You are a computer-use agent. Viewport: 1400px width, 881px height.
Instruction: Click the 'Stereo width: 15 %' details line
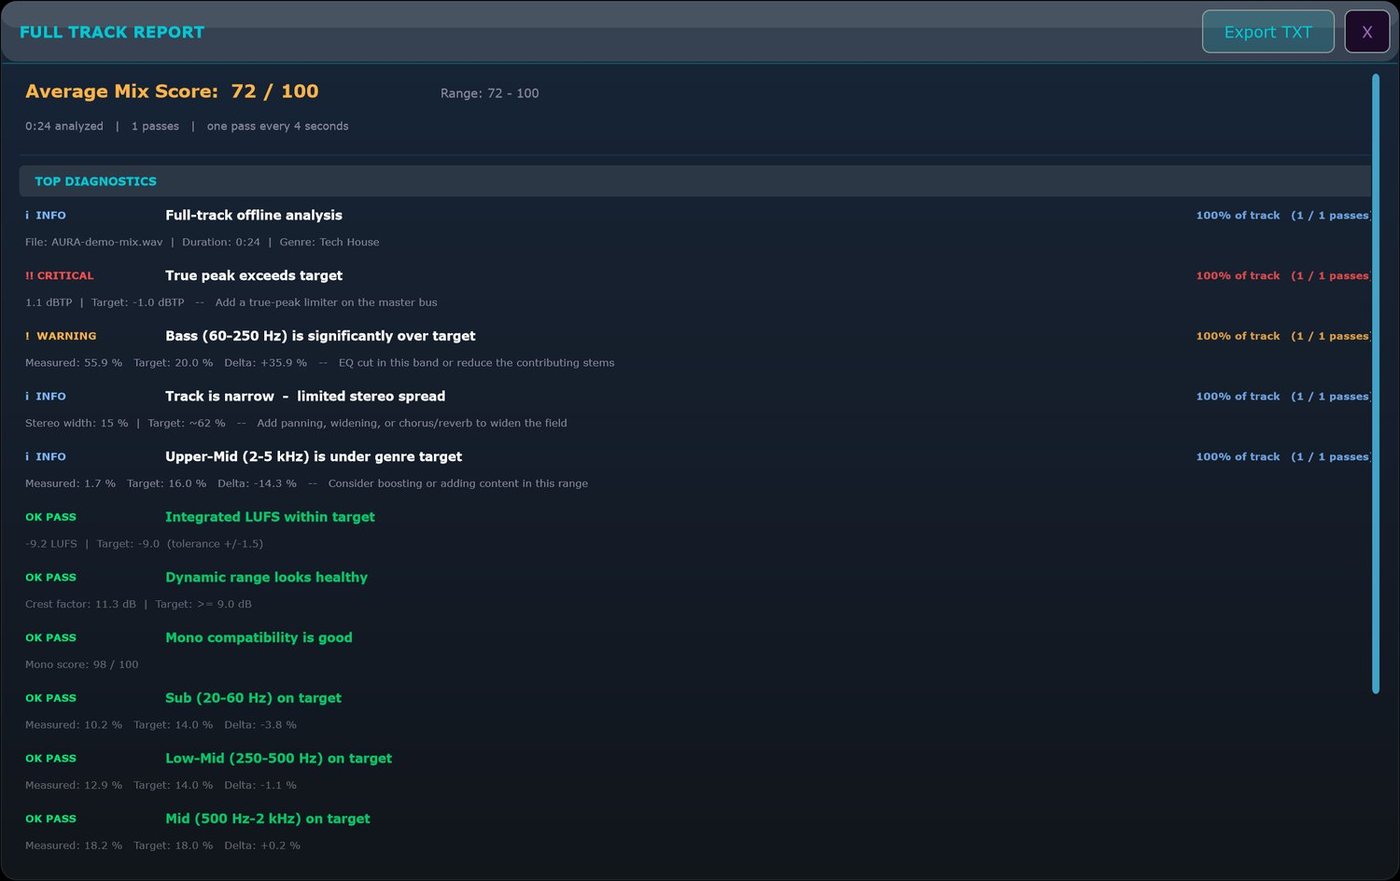click(296, 423)
